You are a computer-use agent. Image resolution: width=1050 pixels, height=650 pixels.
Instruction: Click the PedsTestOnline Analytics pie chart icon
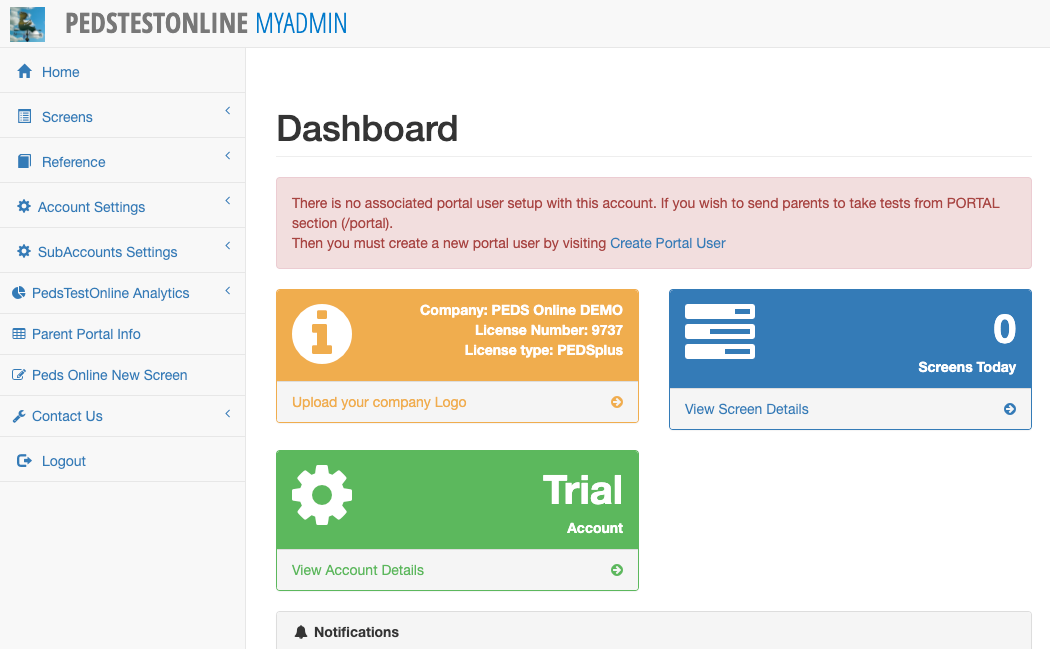click(x=22, y=292)
